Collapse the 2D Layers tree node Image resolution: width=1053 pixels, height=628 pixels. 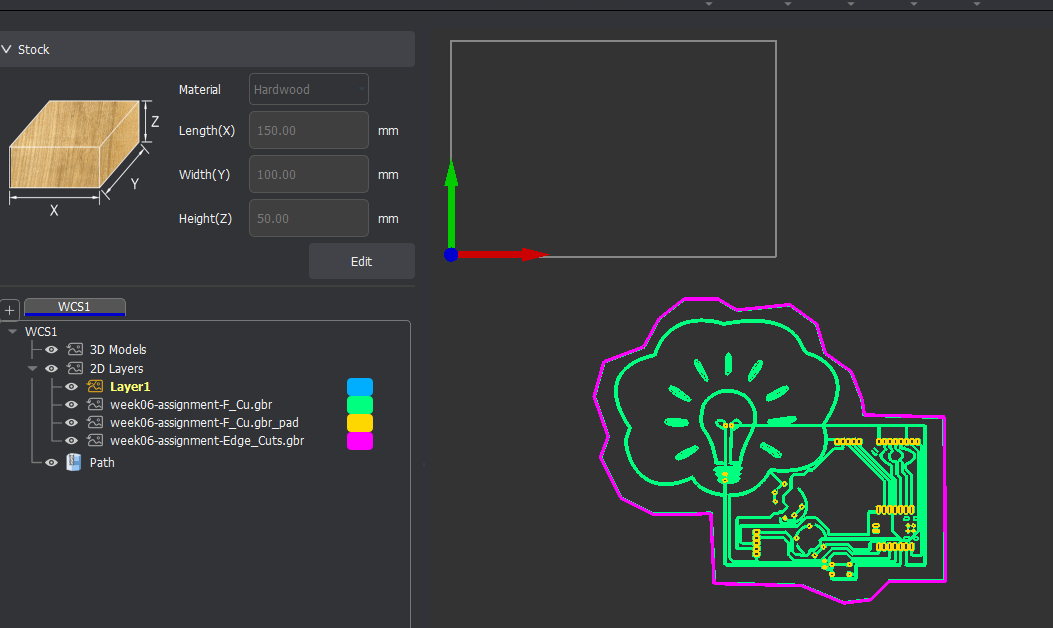click(x=32, y=368)
